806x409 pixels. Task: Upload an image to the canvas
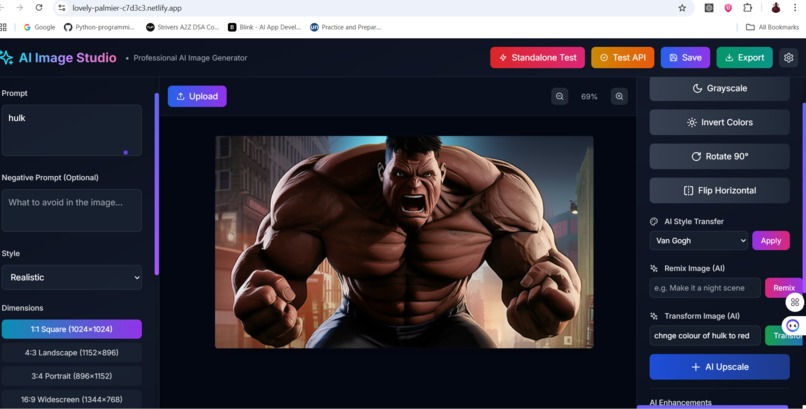click(197, 96)
